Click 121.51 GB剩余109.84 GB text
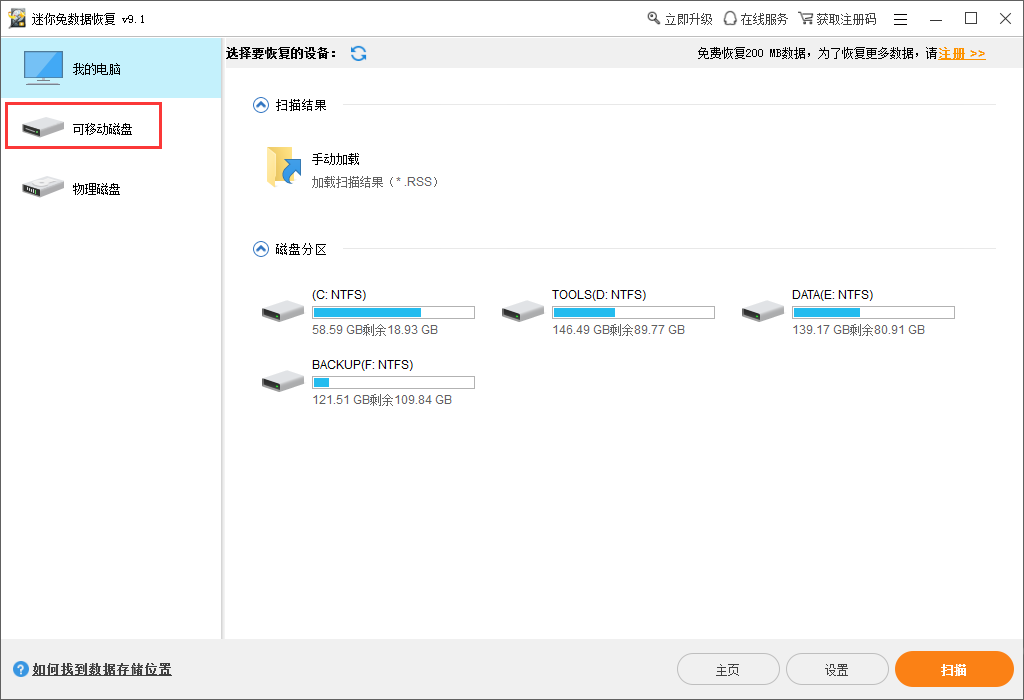Screen dimensions: 1024x700 click(382, 400)
